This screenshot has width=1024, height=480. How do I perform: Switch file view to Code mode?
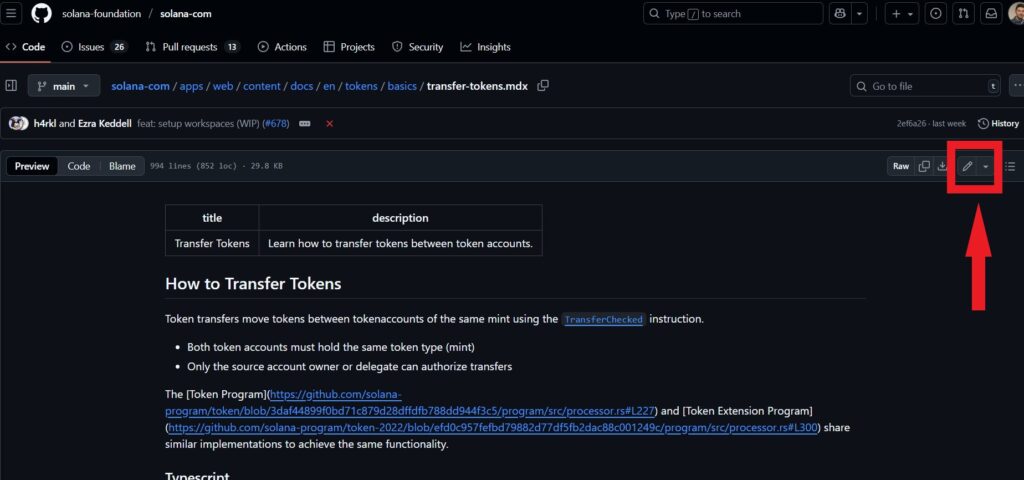[79, 166]
